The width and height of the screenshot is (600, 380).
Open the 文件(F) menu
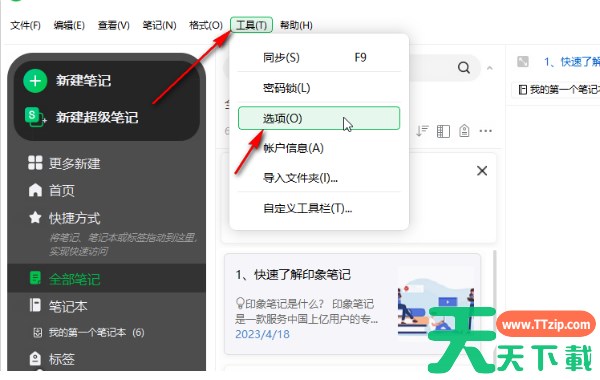[25, 25]
